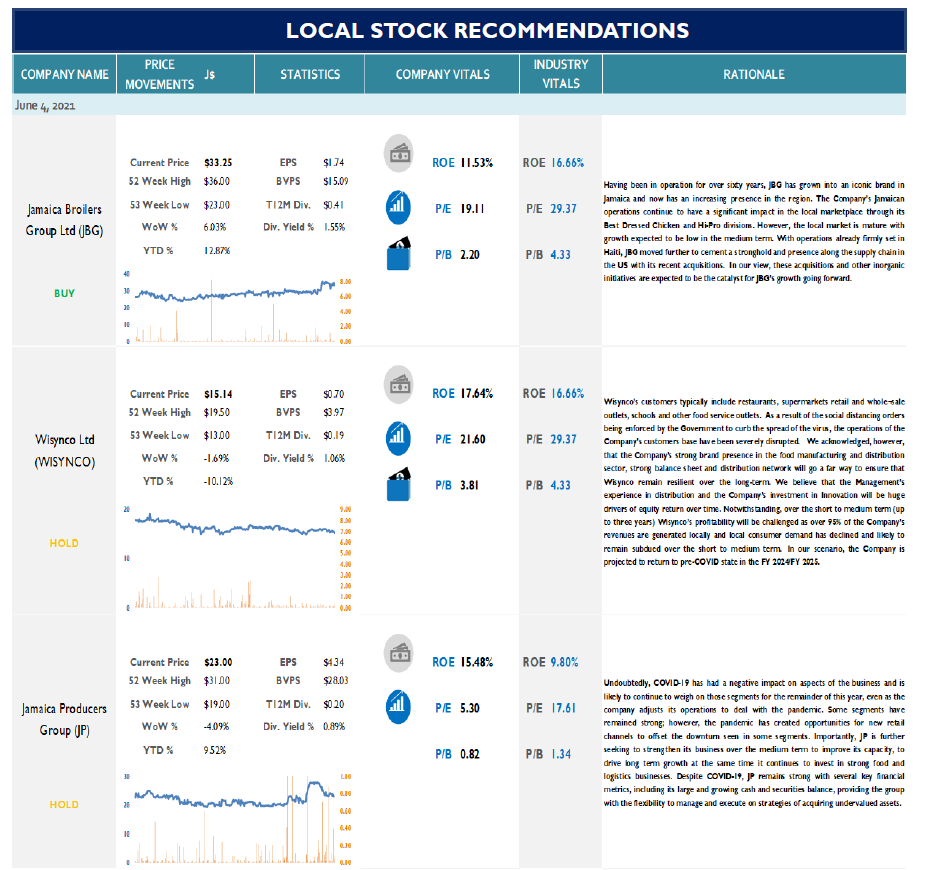Click Wisynco's company P/E value 21.60
The height and width of the screenshot is (870, 932).
click(x=473, y=439)
